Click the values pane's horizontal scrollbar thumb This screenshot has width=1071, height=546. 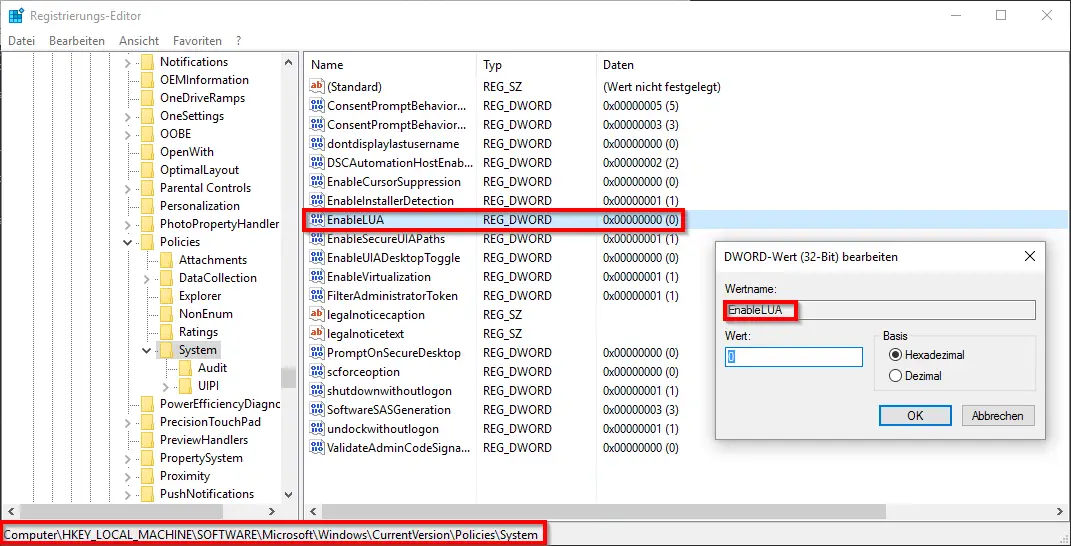click(x=604, y=511)
